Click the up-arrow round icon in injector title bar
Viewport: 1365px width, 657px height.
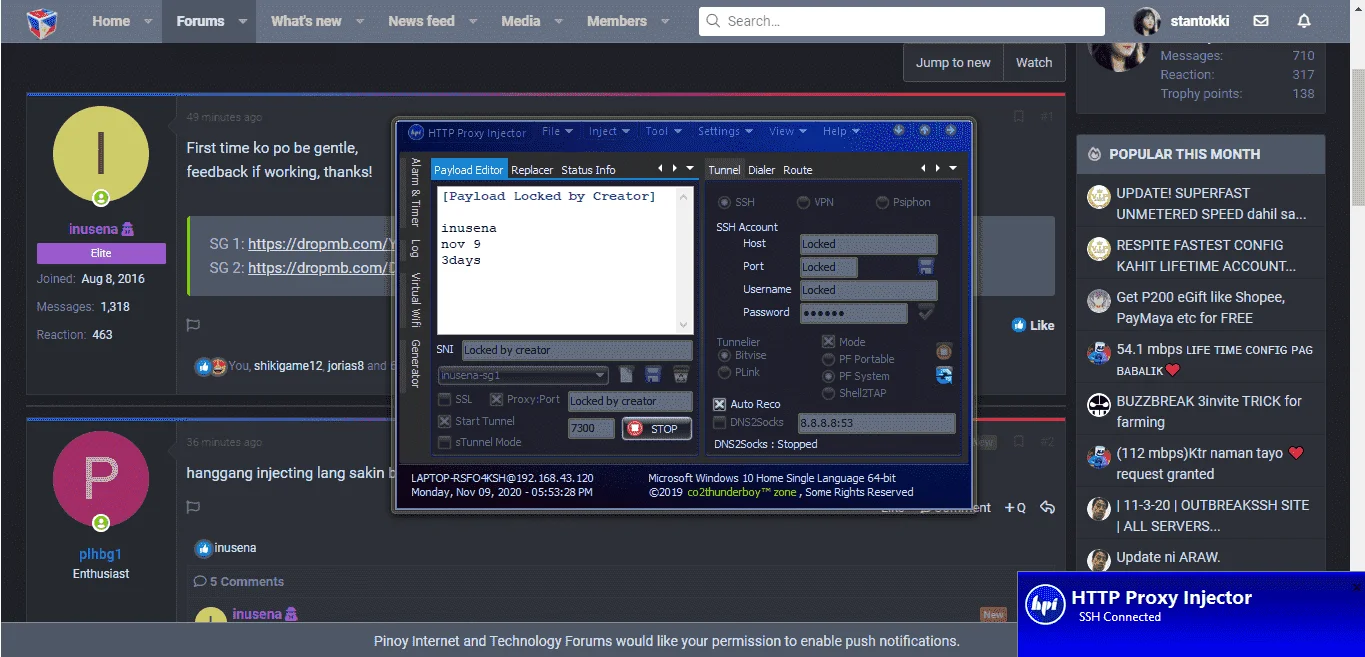(924, 130)
